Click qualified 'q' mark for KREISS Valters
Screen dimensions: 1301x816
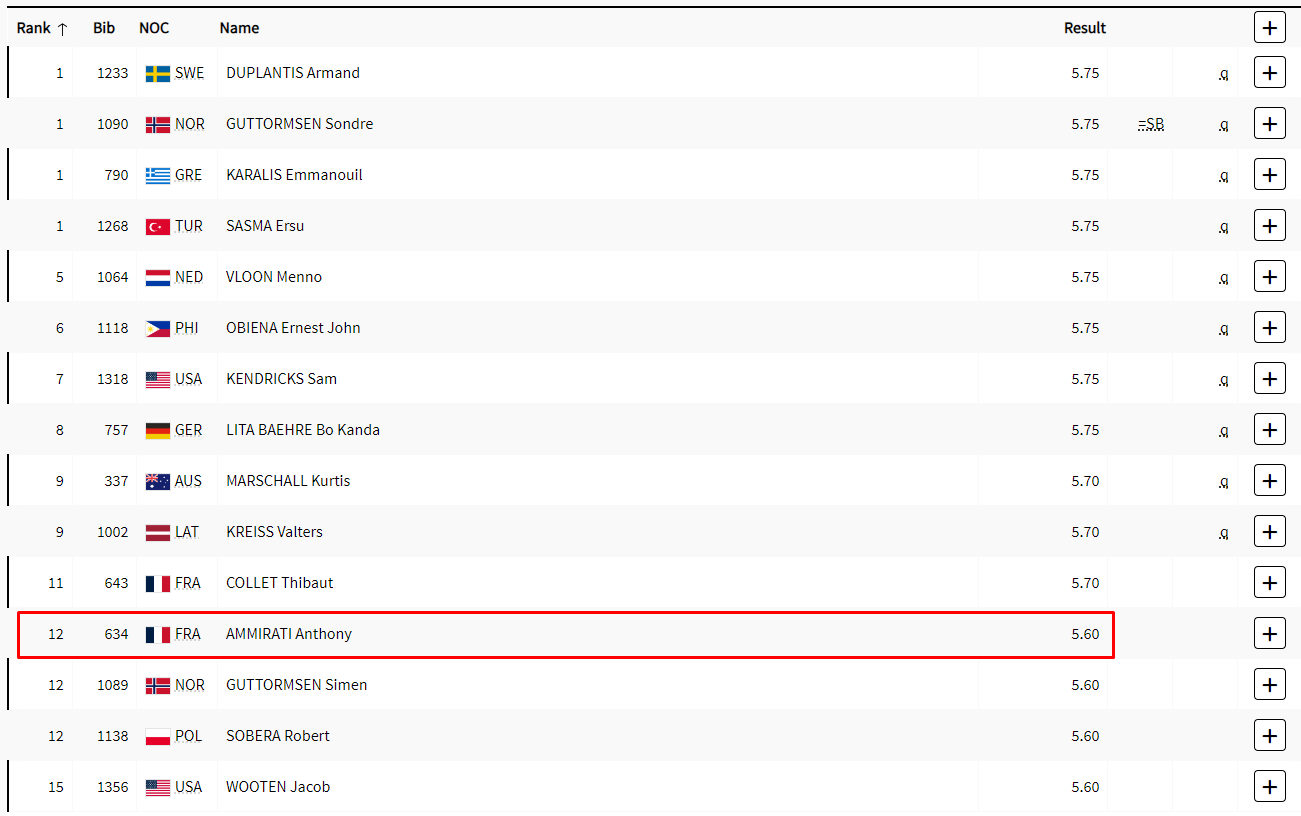click(x=1223, y=534)
